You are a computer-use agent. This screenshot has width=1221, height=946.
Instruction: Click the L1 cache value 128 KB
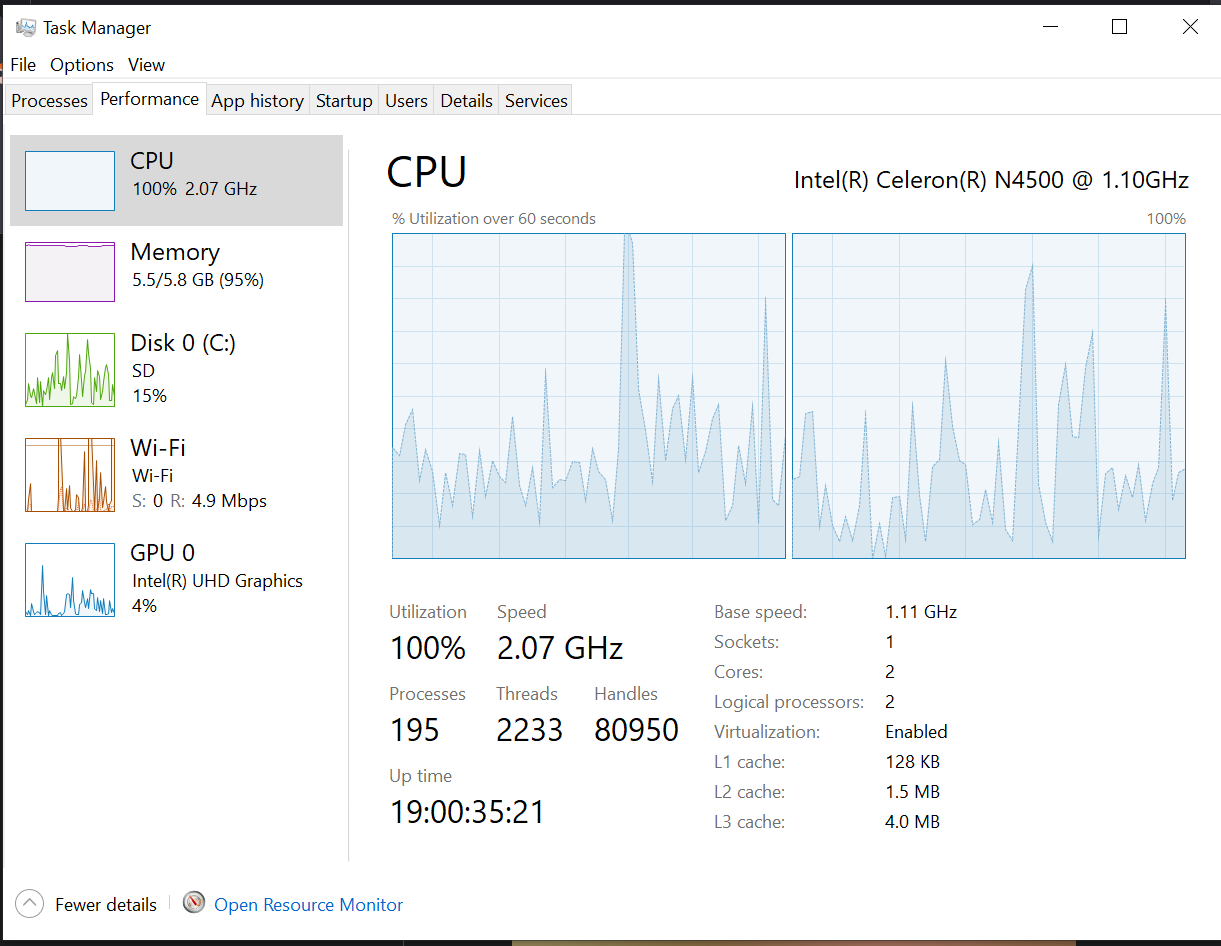point(912,762)
